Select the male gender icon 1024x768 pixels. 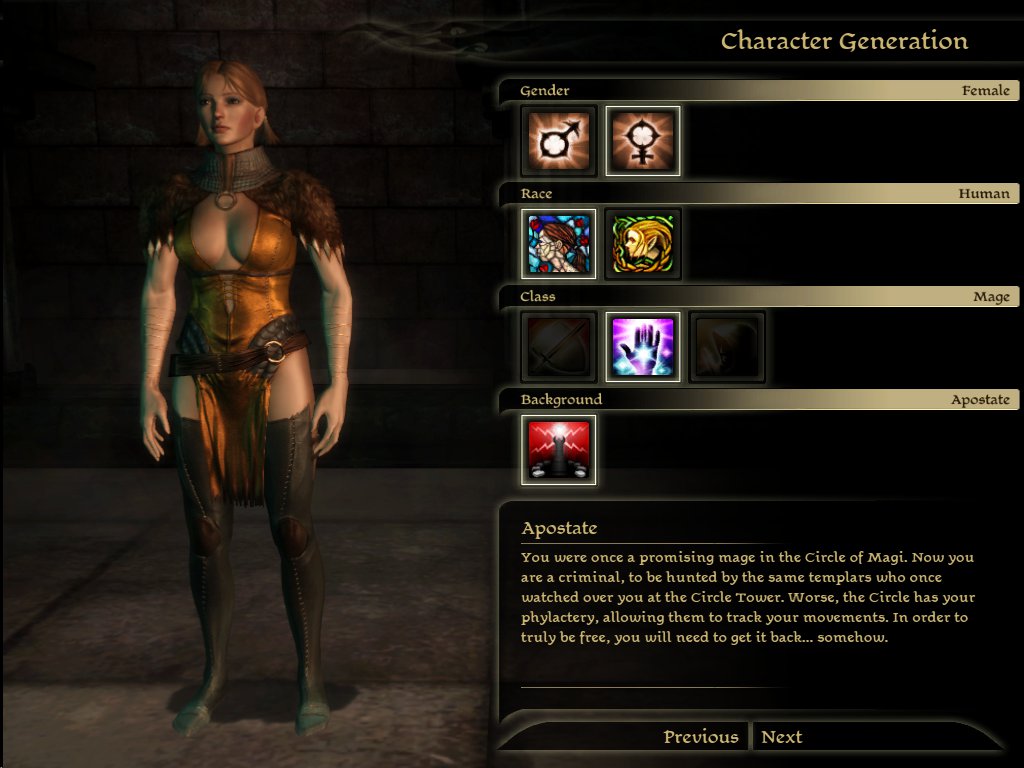click(558, 141)
